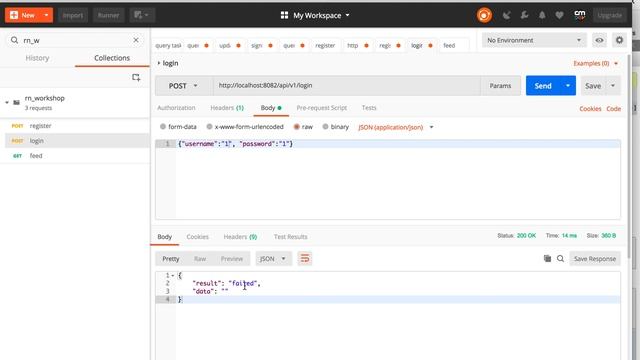
Task: Open the new window dropdown icon
Action: 142,15
